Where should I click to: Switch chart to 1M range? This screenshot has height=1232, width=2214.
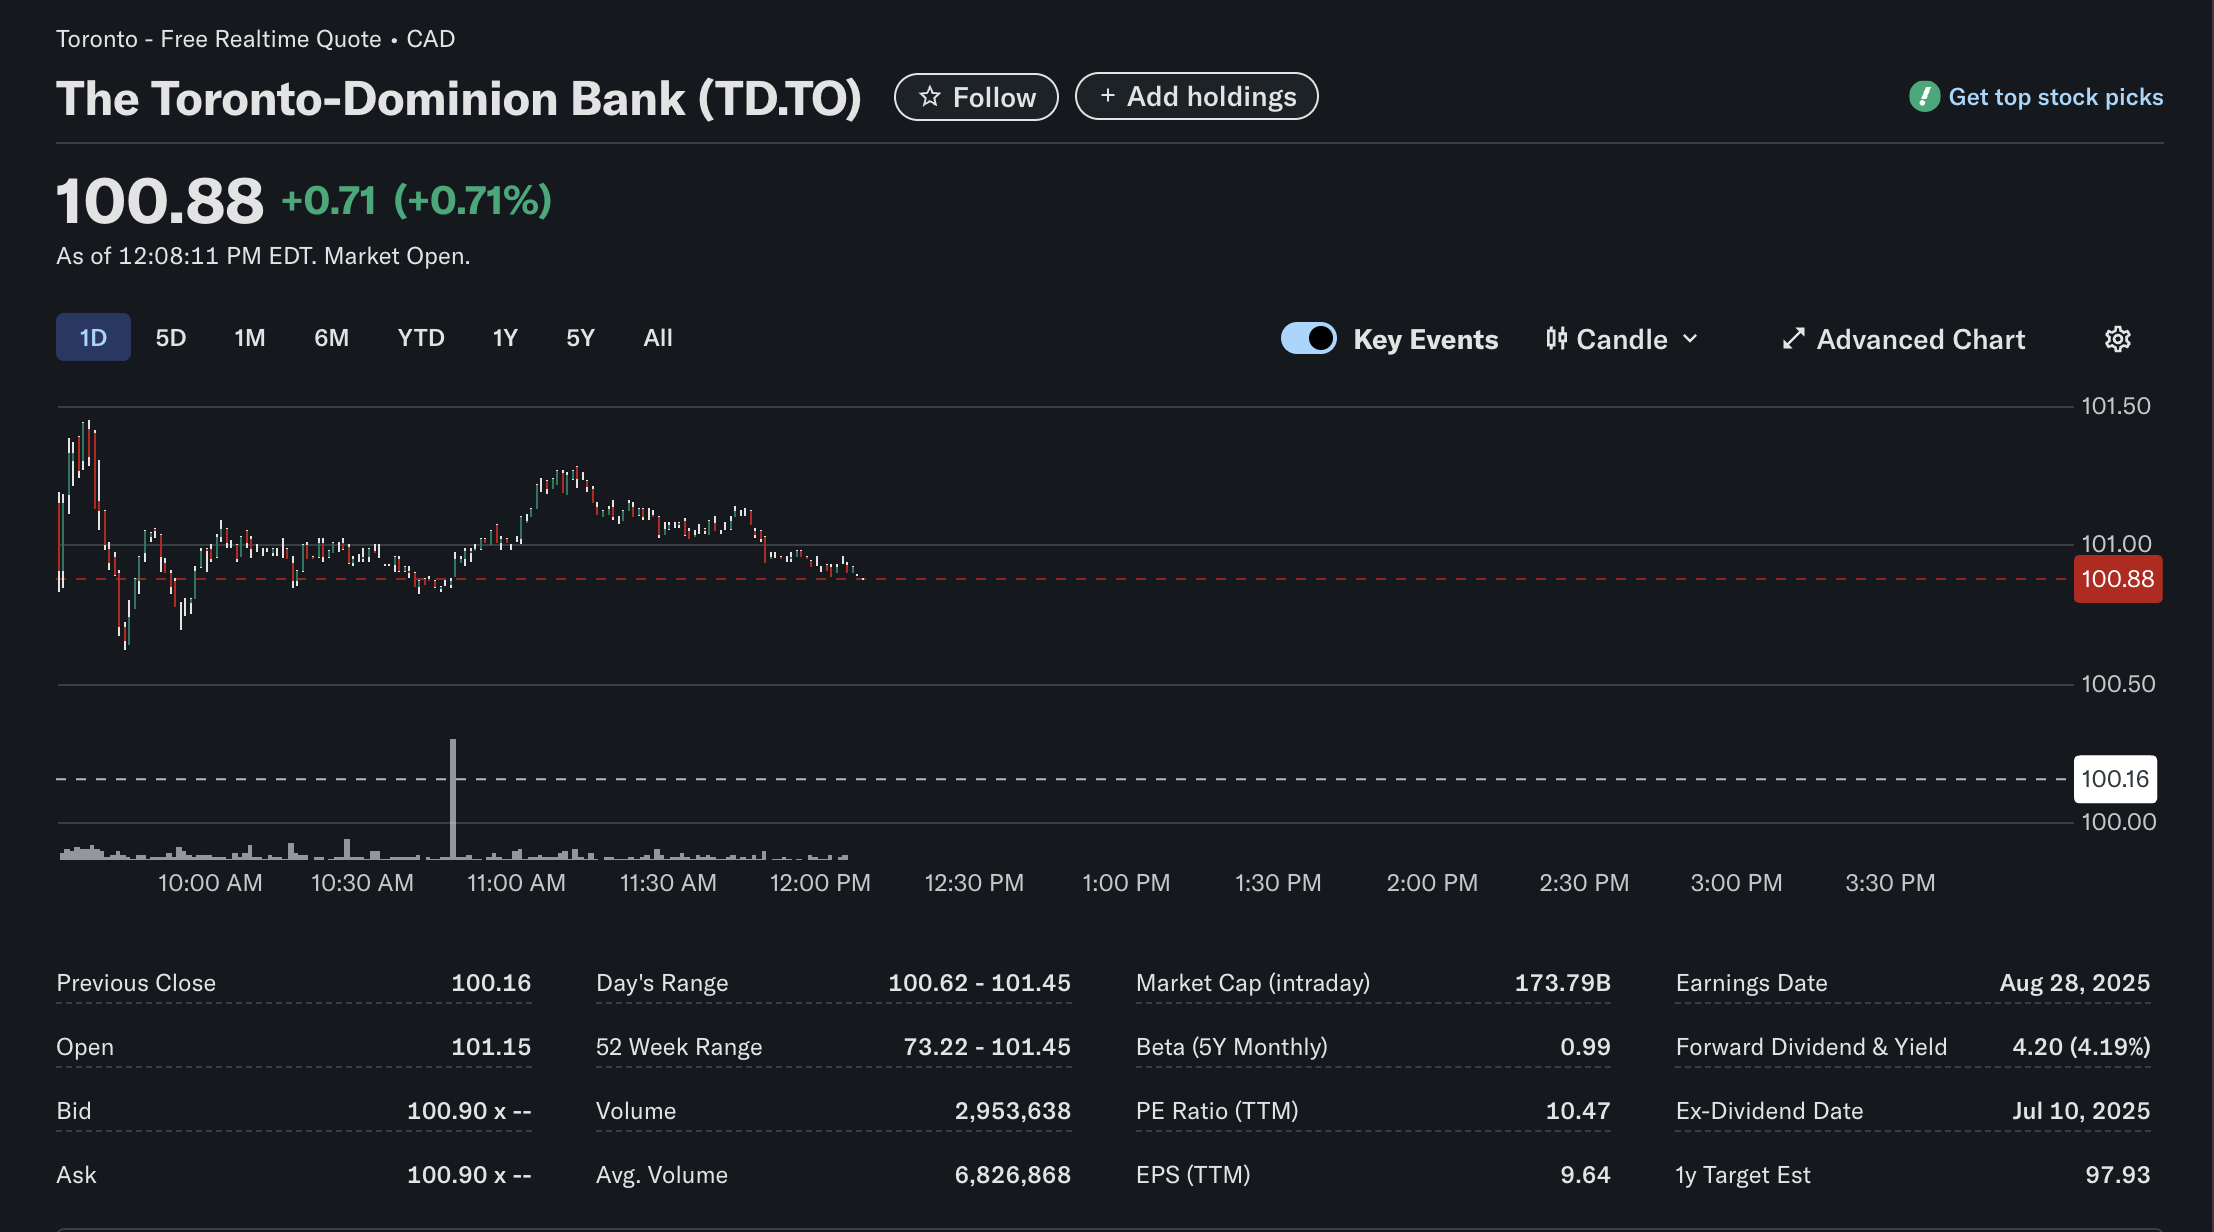pyautogui.click(x=250, y=338)
